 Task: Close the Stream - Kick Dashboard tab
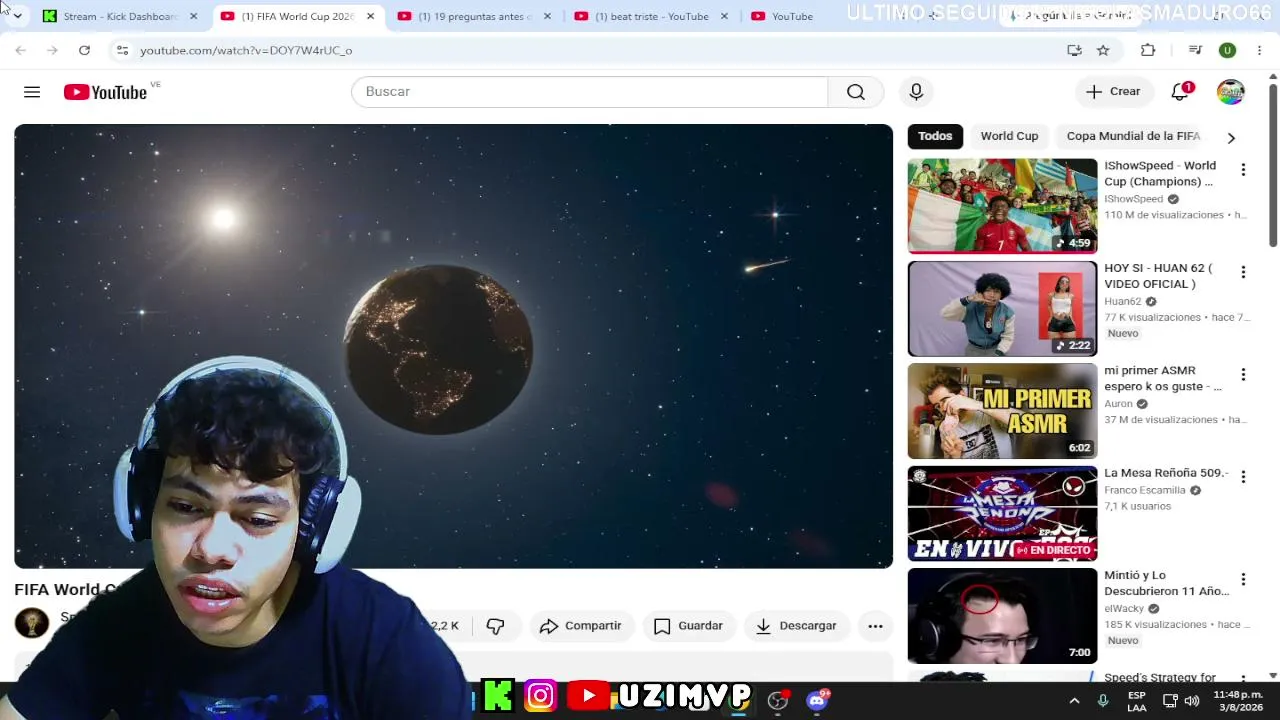coord(194,16)
